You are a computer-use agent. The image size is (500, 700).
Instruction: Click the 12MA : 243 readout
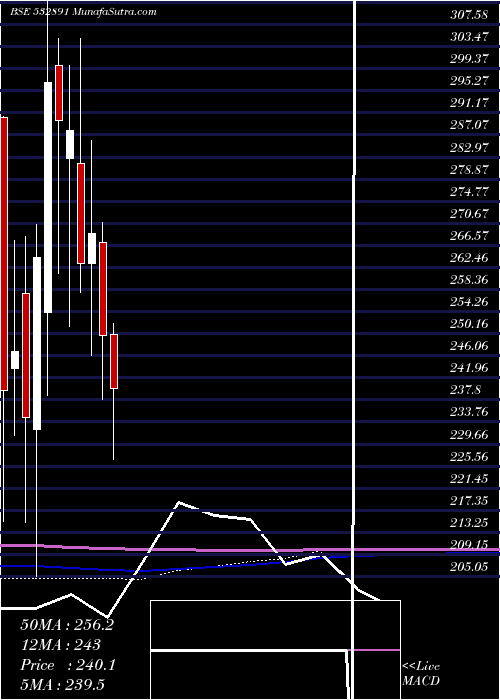60,645
